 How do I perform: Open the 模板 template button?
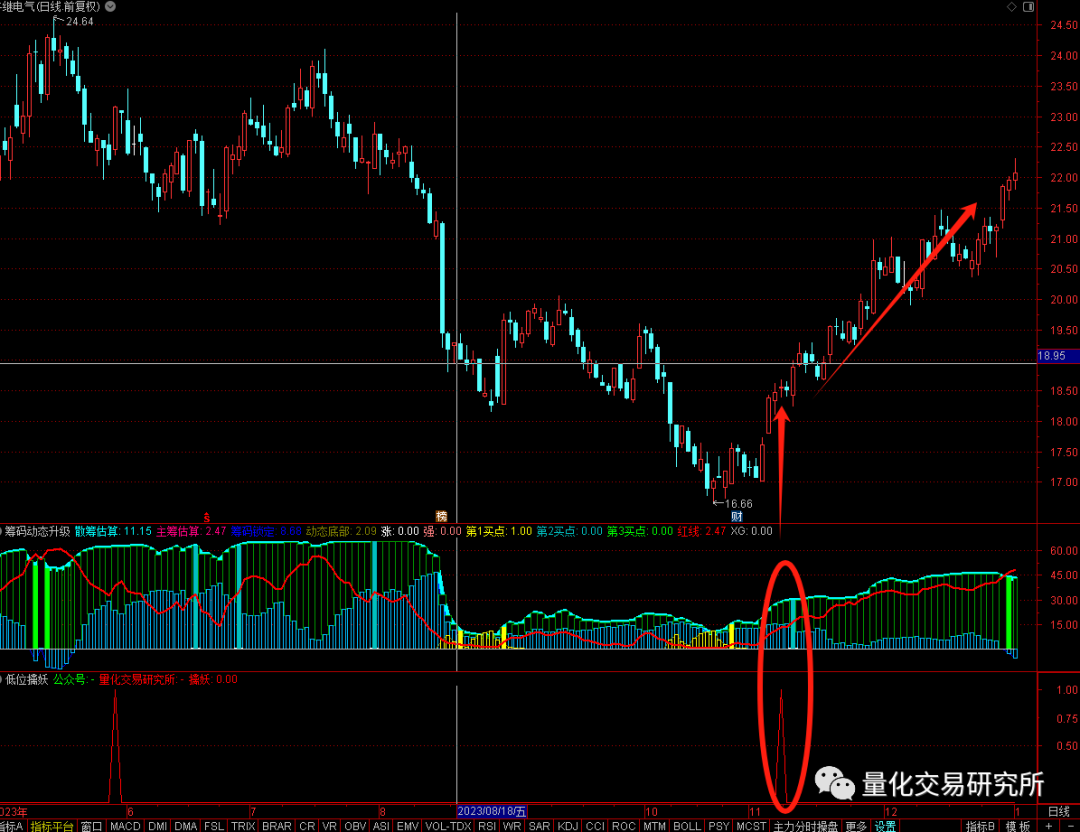1018,826
